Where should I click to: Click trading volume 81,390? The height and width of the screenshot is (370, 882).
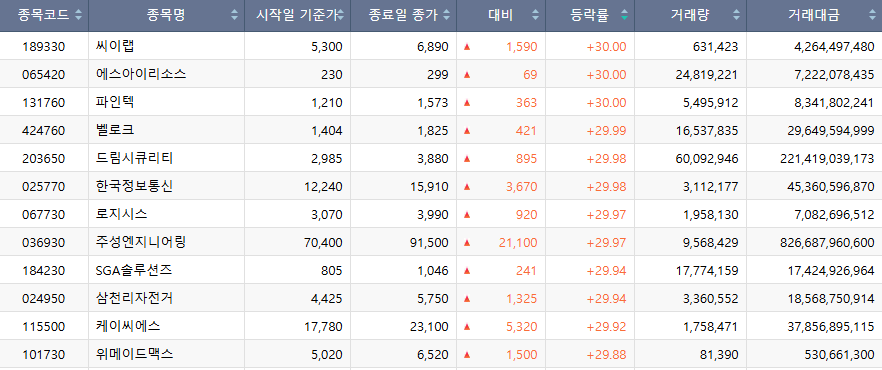tap(718, 355)
